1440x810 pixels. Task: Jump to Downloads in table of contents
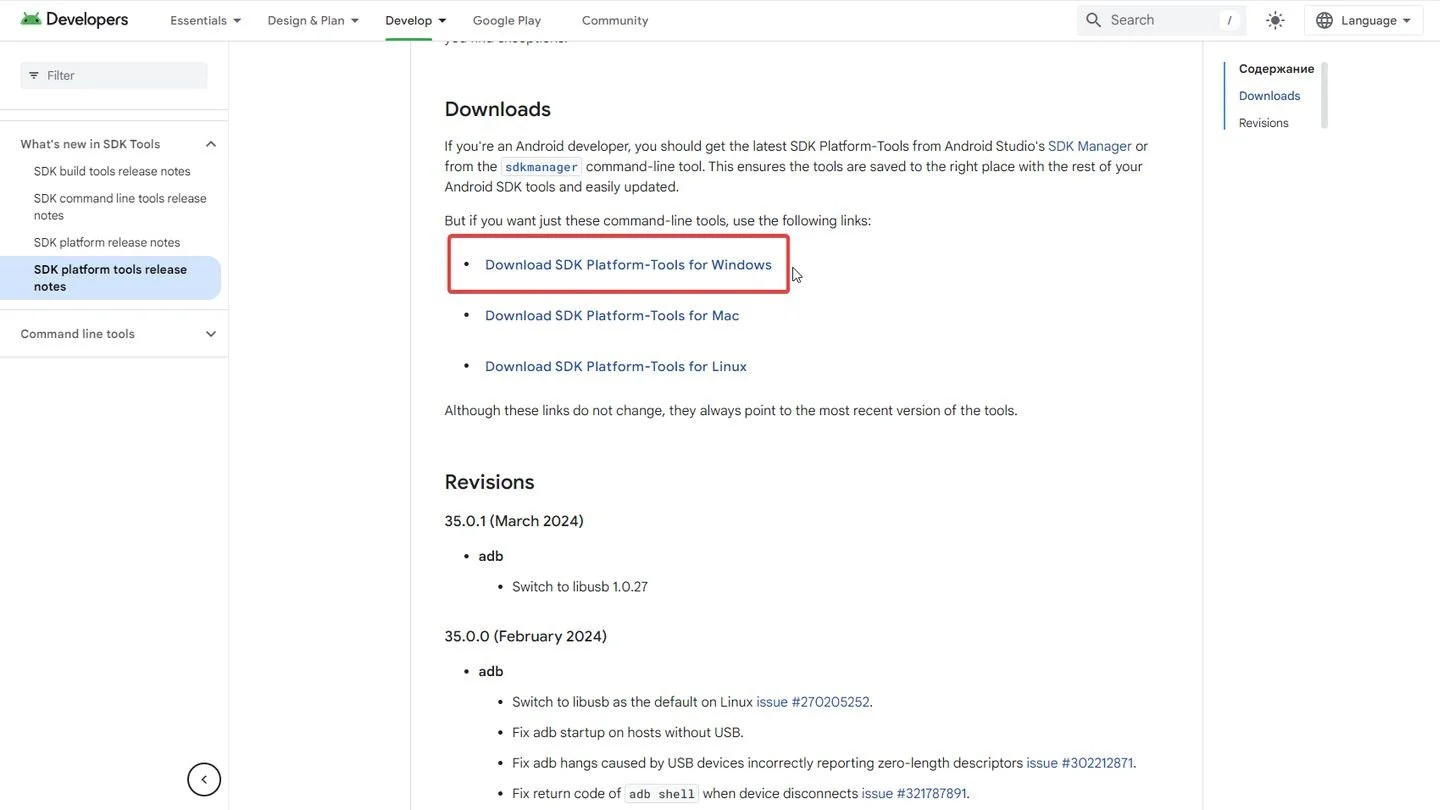pos(1269,96)
